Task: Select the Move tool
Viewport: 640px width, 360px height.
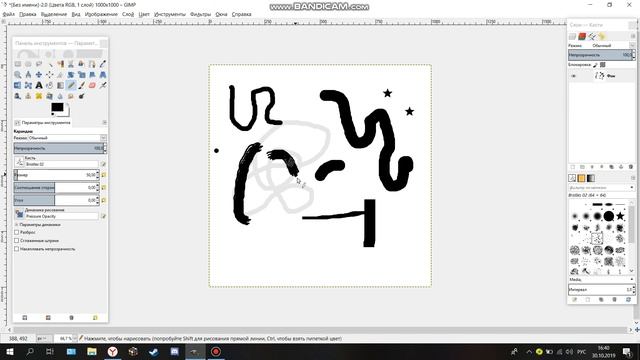Action: [x=39, y=75]
